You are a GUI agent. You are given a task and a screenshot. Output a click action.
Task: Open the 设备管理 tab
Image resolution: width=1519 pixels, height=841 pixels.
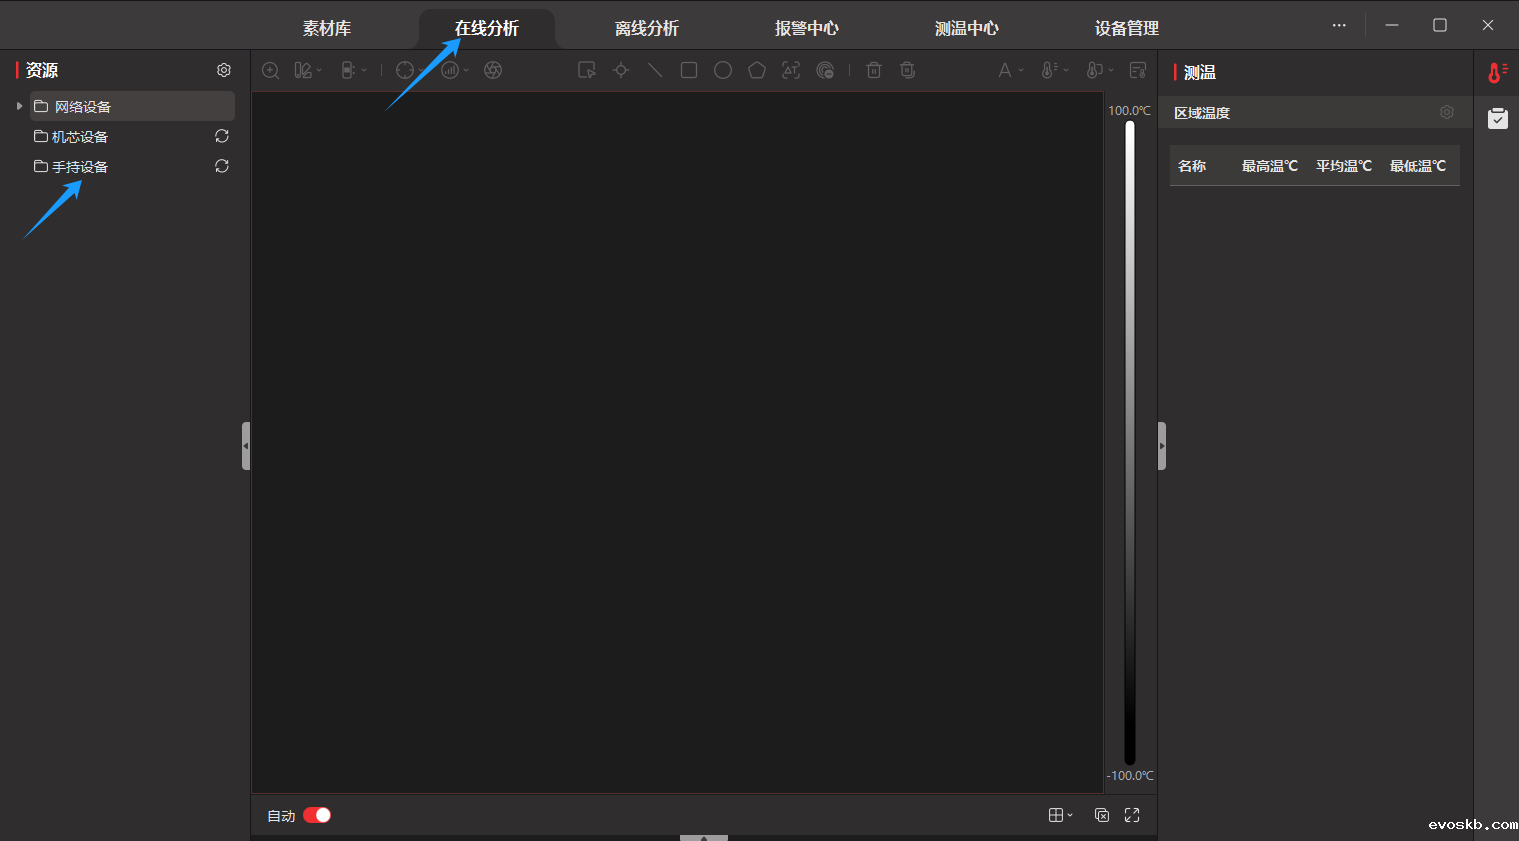[x=1126, y=28]
